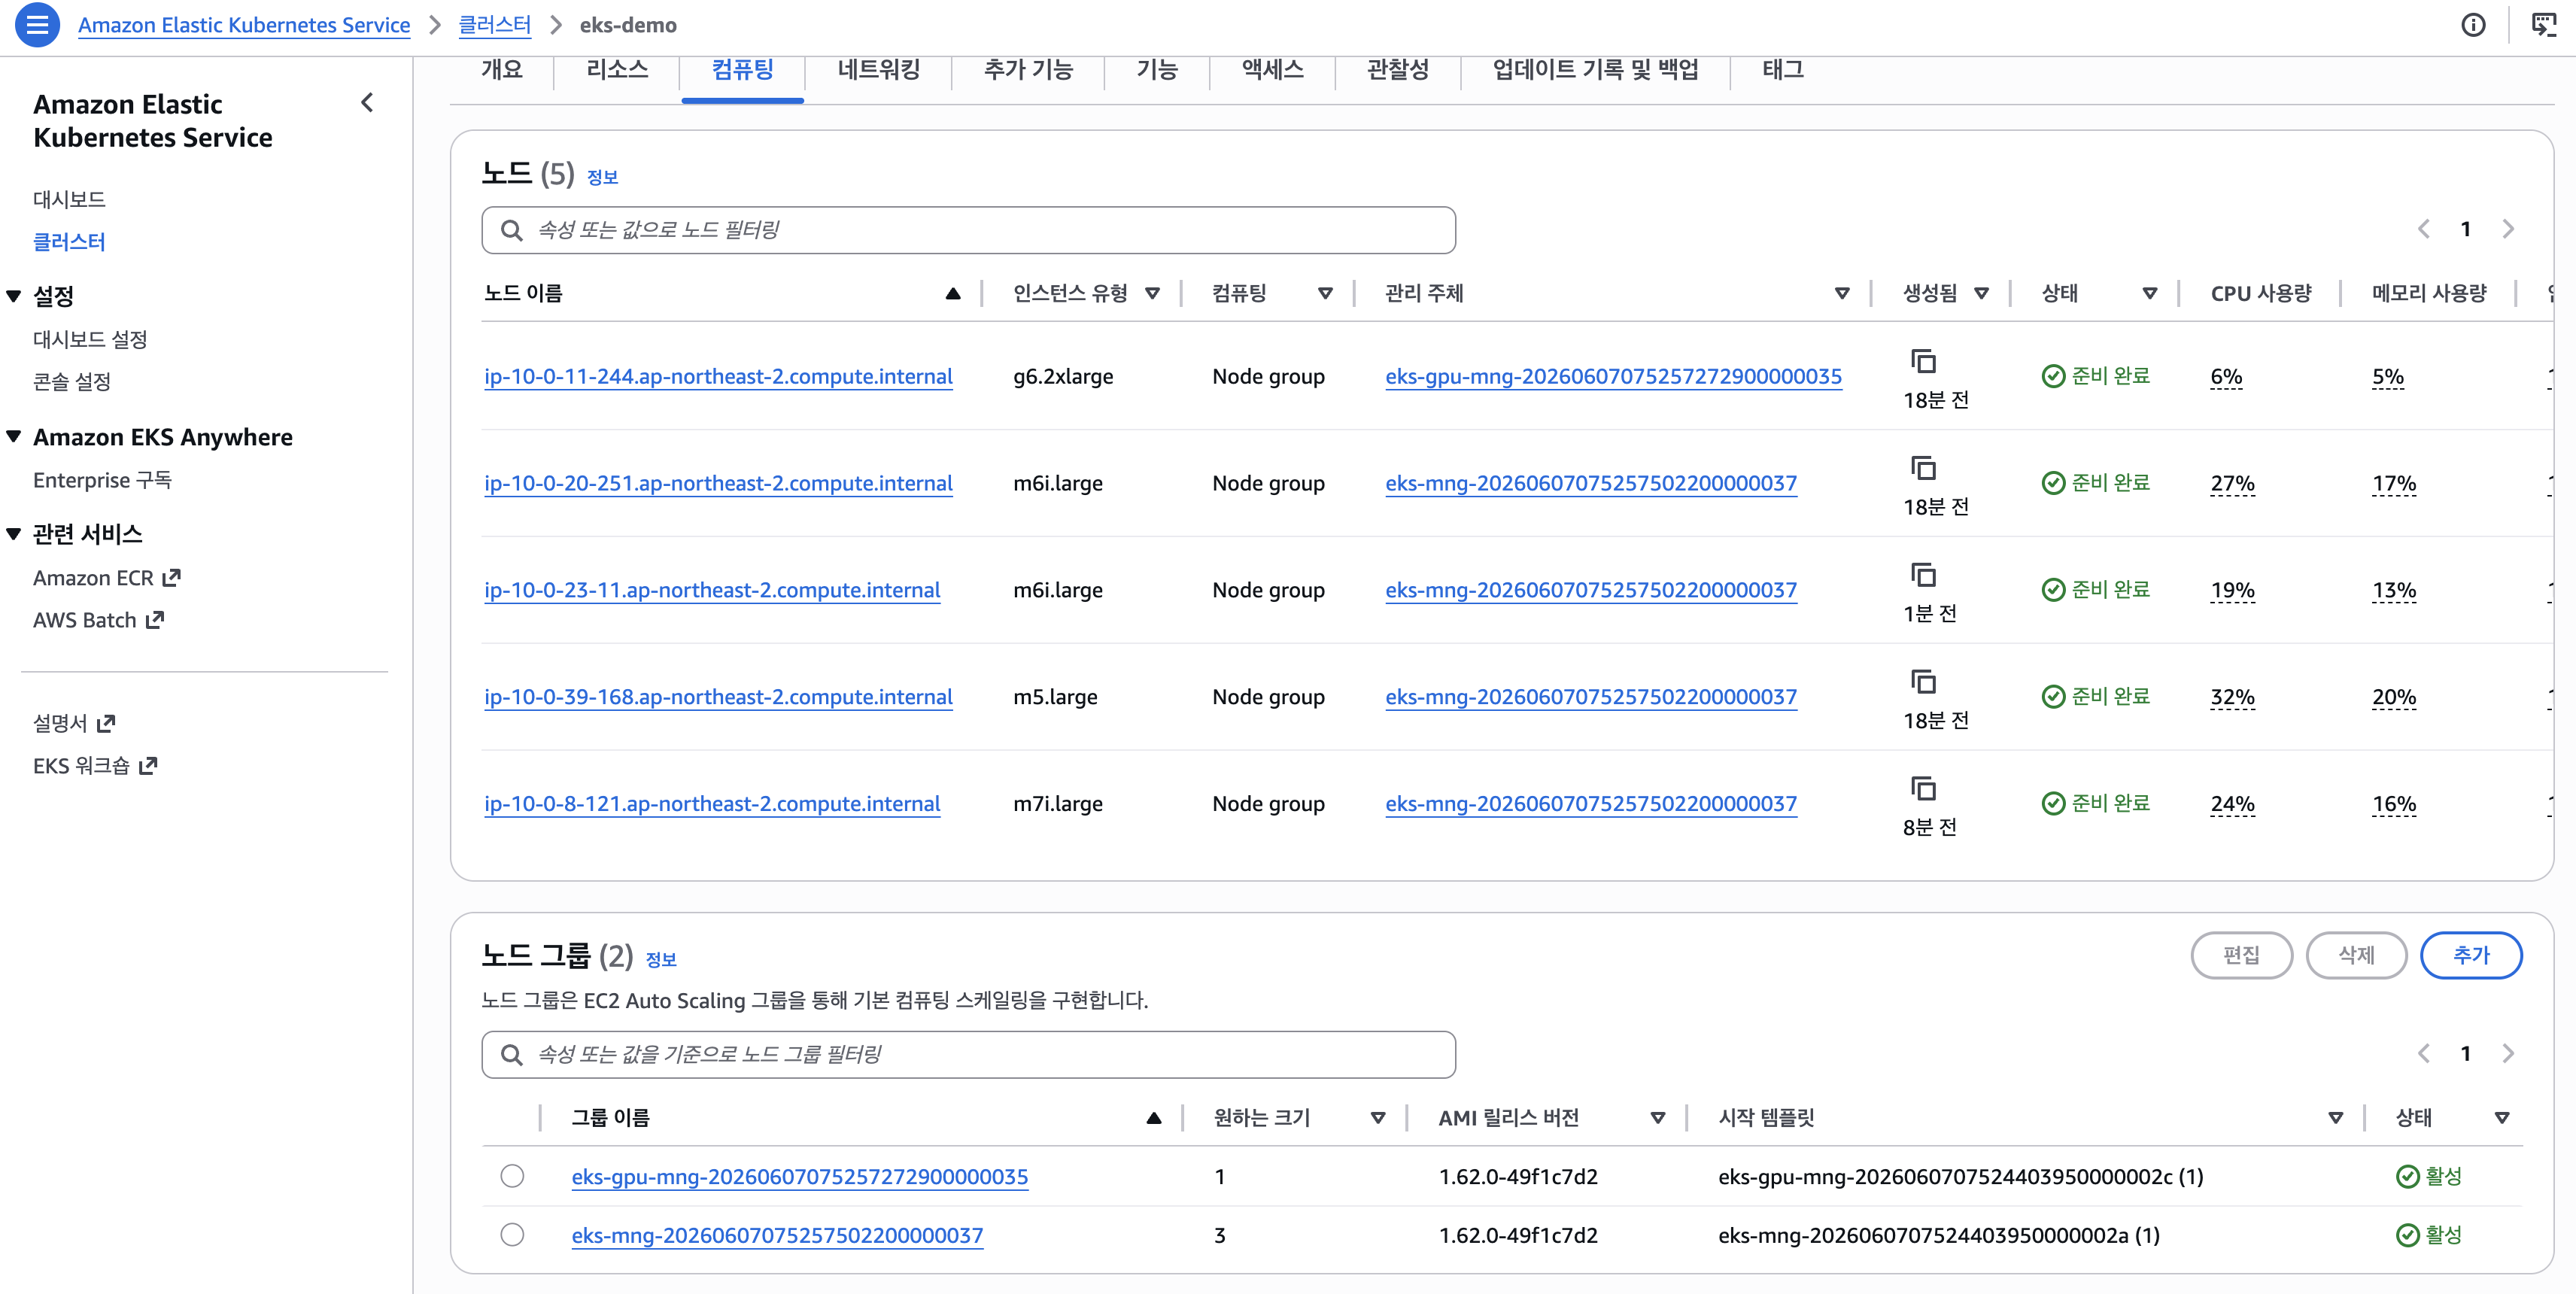Open the 관찰성 tab

click(1397, 70)
